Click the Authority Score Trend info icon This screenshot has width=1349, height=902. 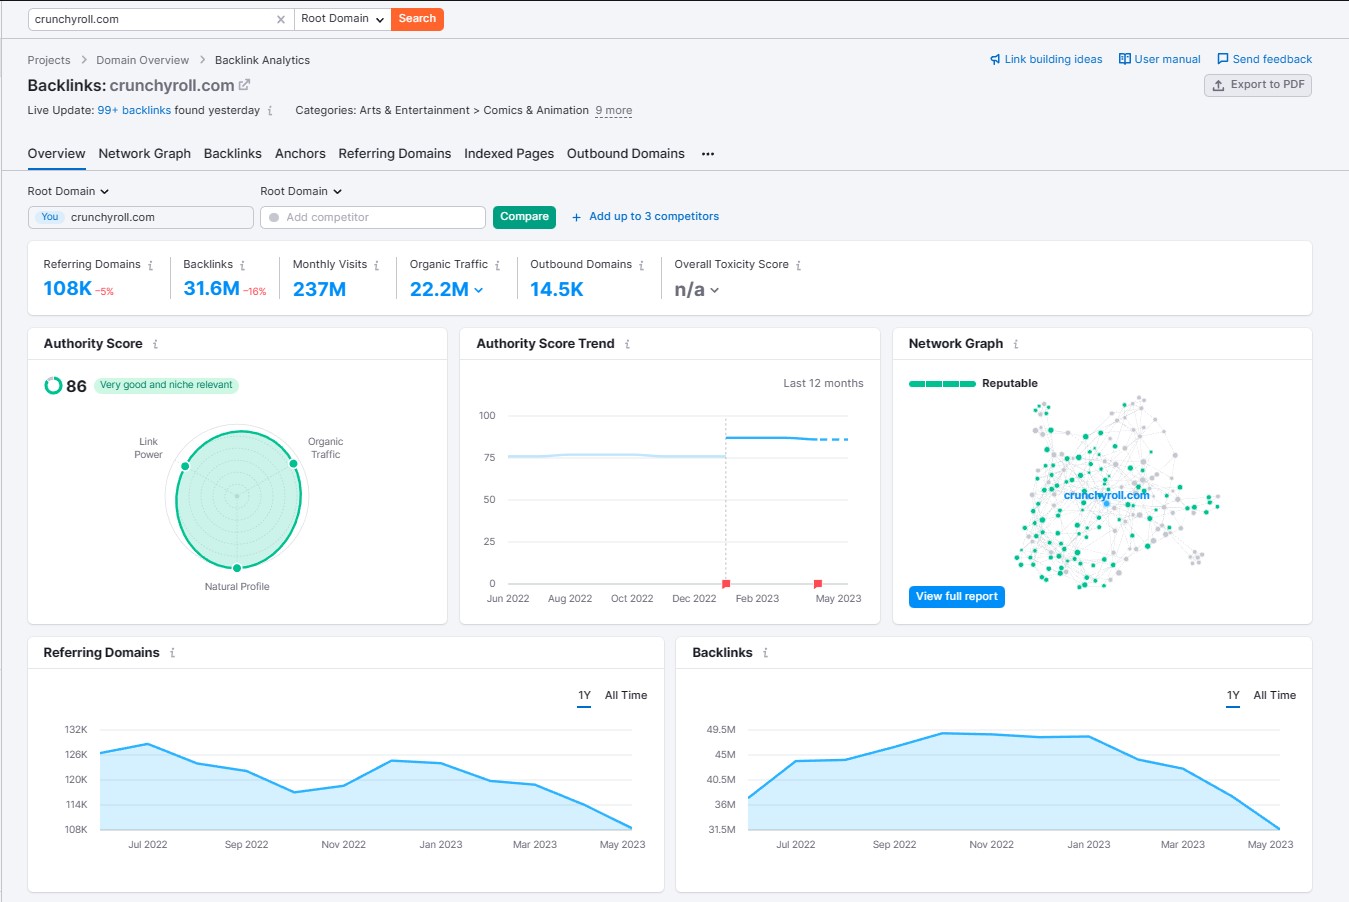(627, 344)
